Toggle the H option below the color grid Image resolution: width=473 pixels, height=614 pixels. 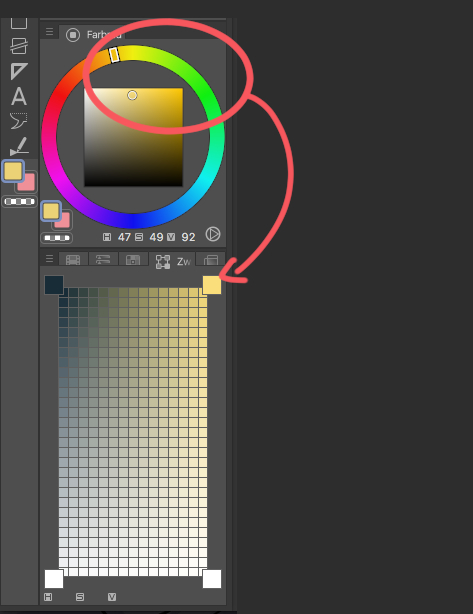point(48,597)
